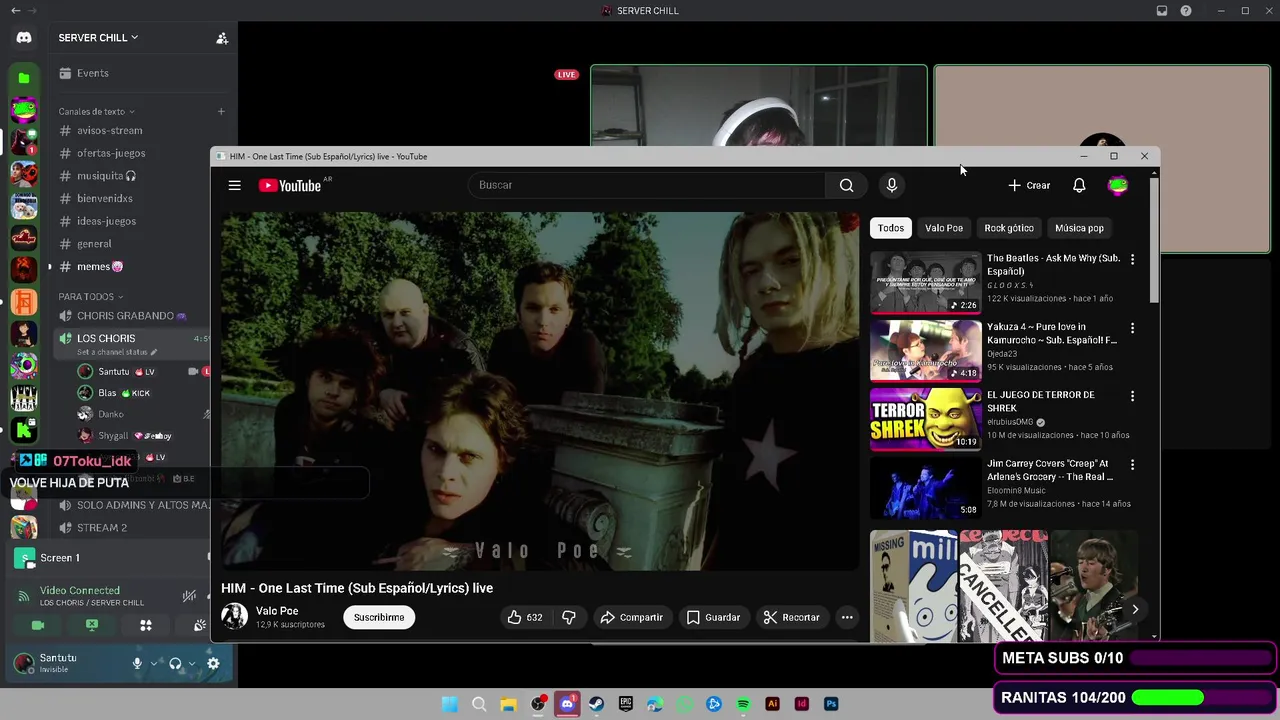Click the invite people icon beside SERVER CHILL
The width and height of the screenshot is (1280, 720).
[x=222, y=38]
